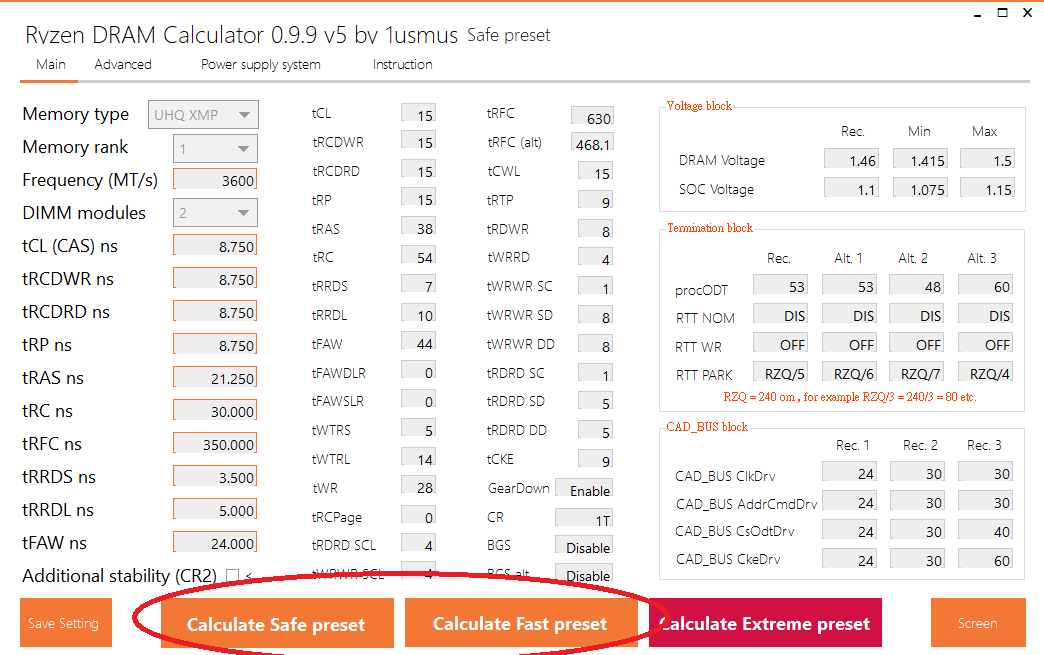
Task: Select DRAM Voltage Min value 1.415
Action: tap(920, 160)
